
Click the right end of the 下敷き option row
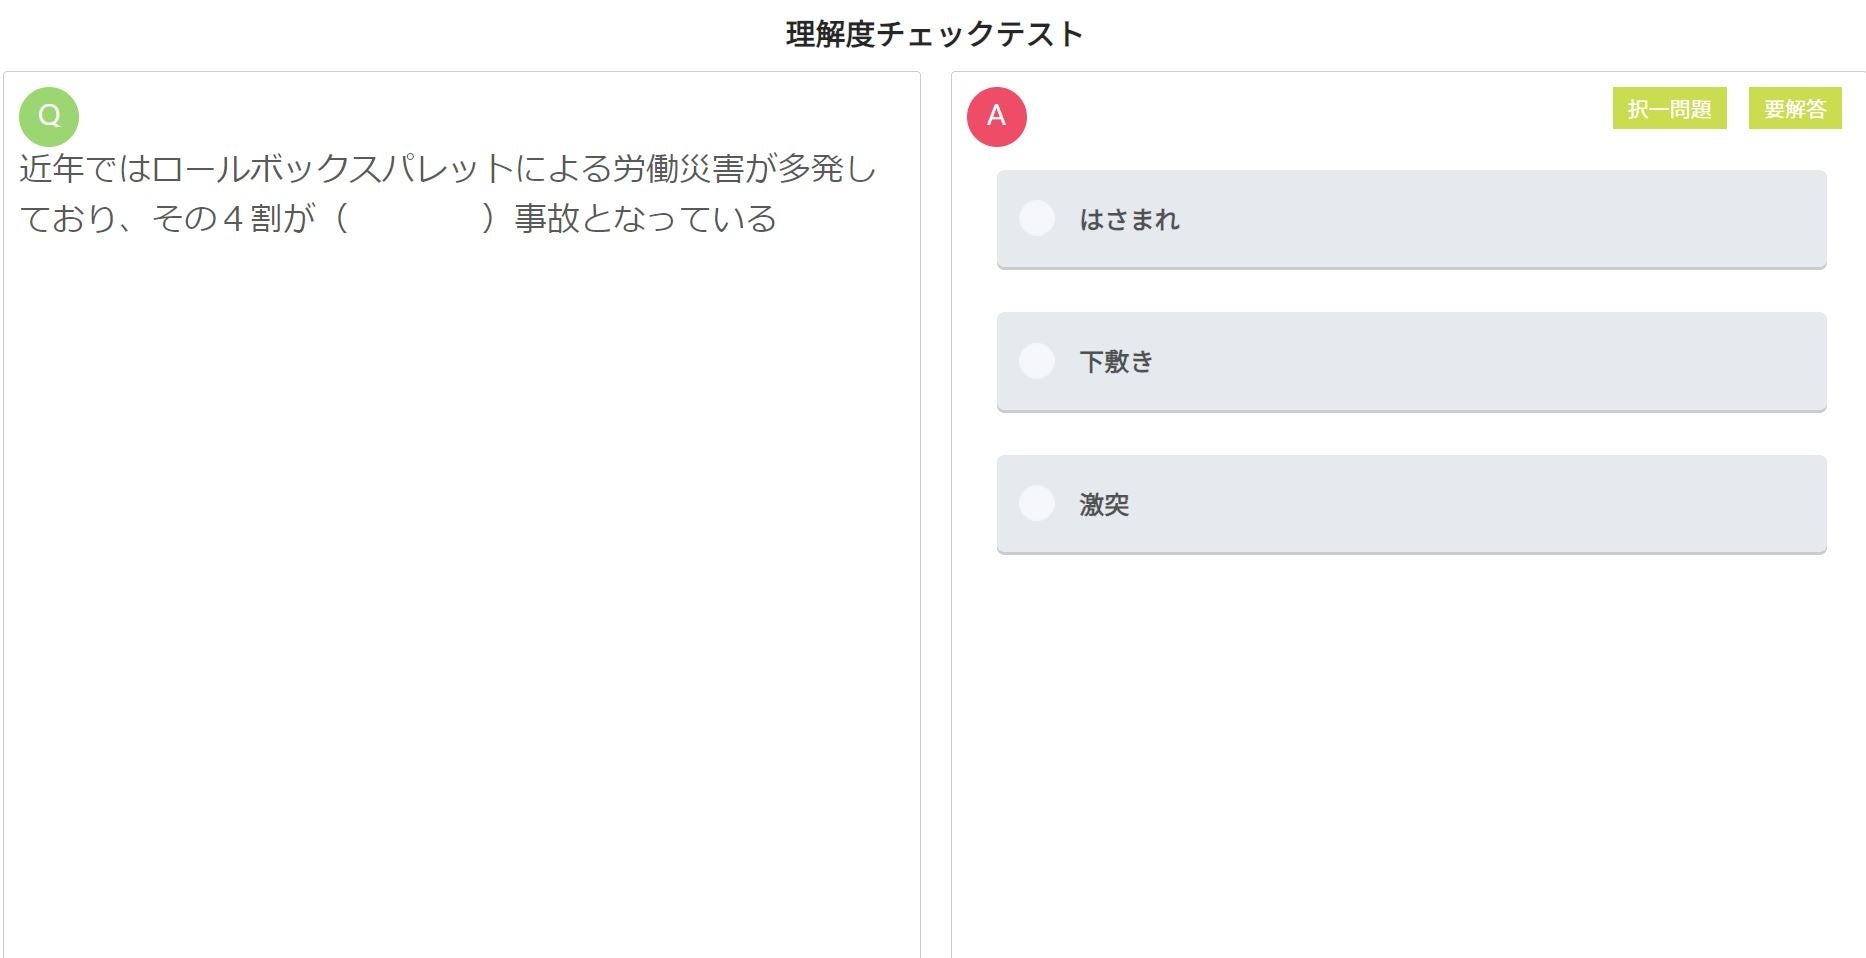tap(1780, 361)
